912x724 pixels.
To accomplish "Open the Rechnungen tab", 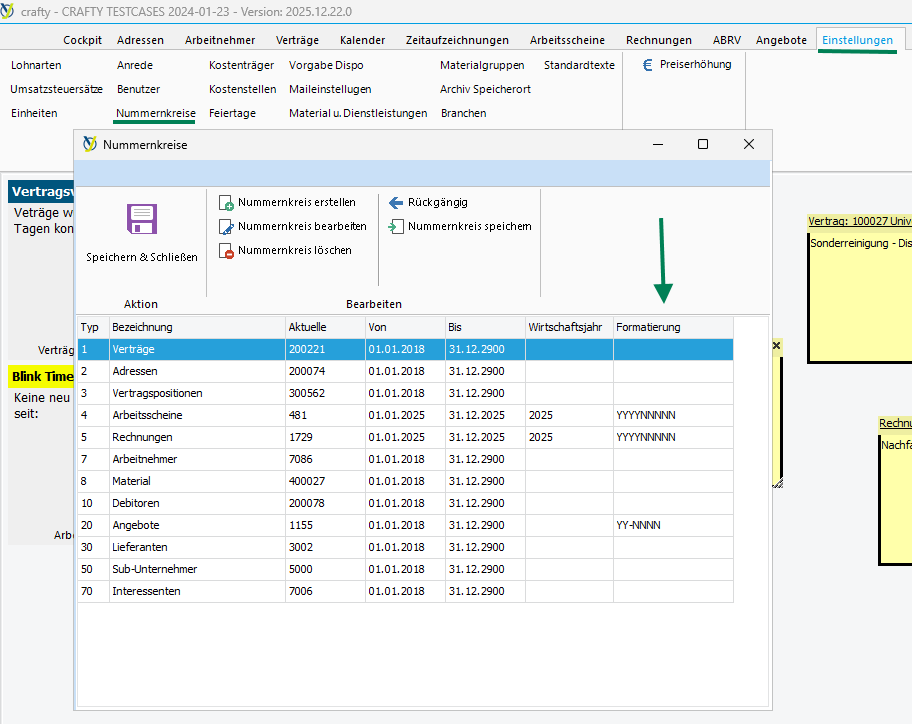I will pos(658,40).
